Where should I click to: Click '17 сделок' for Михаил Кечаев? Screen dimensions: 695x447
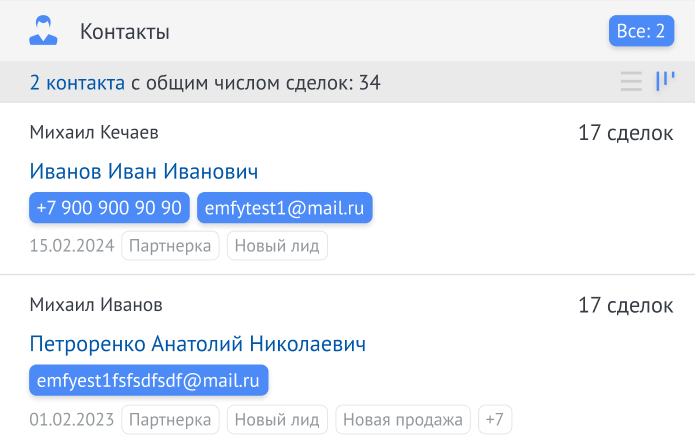pos(625,133)
